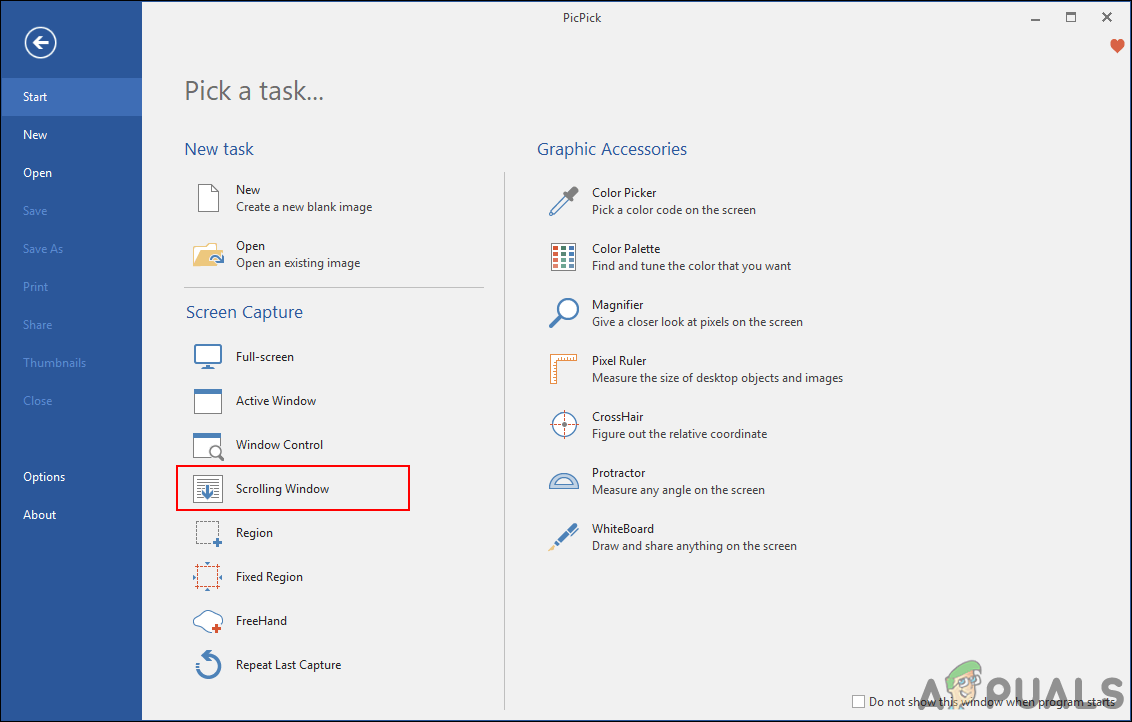Go to the Start sidebar tab
Image resolution: width=1132 pixels, height=722 pixels.
[x=35, y=97]
